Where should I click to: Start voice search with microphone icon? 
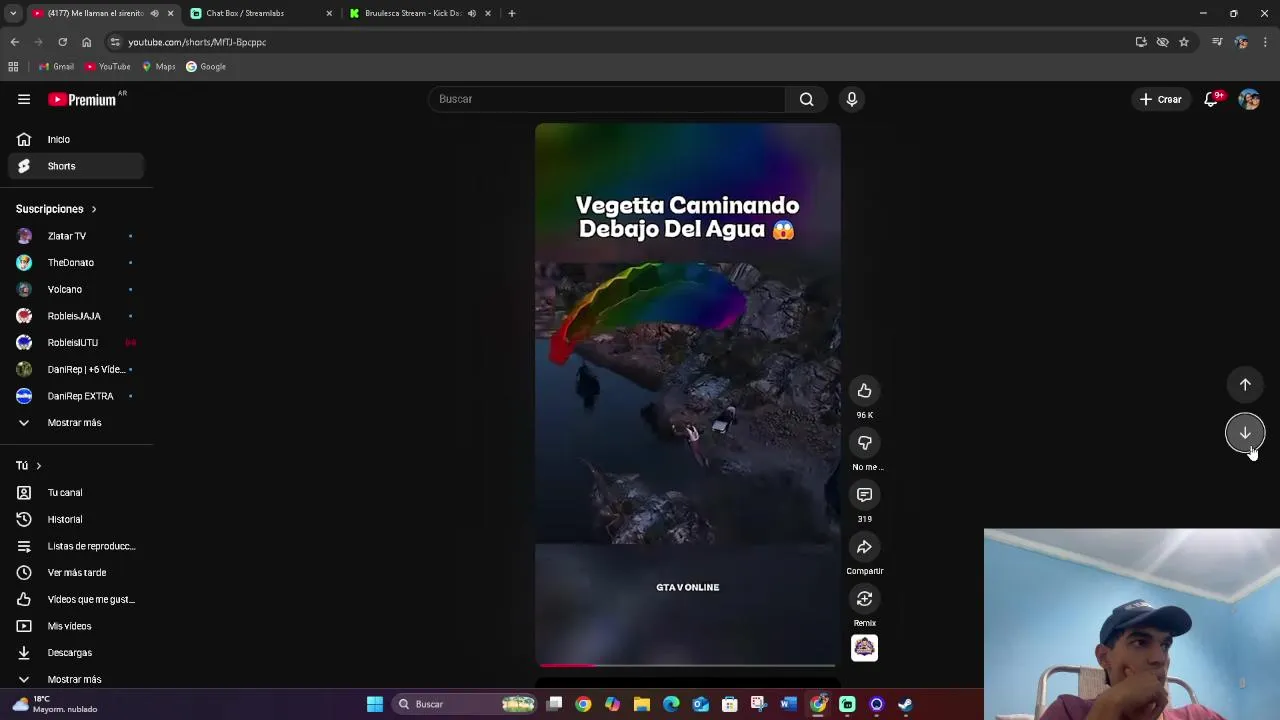click(x=851, y=99)
